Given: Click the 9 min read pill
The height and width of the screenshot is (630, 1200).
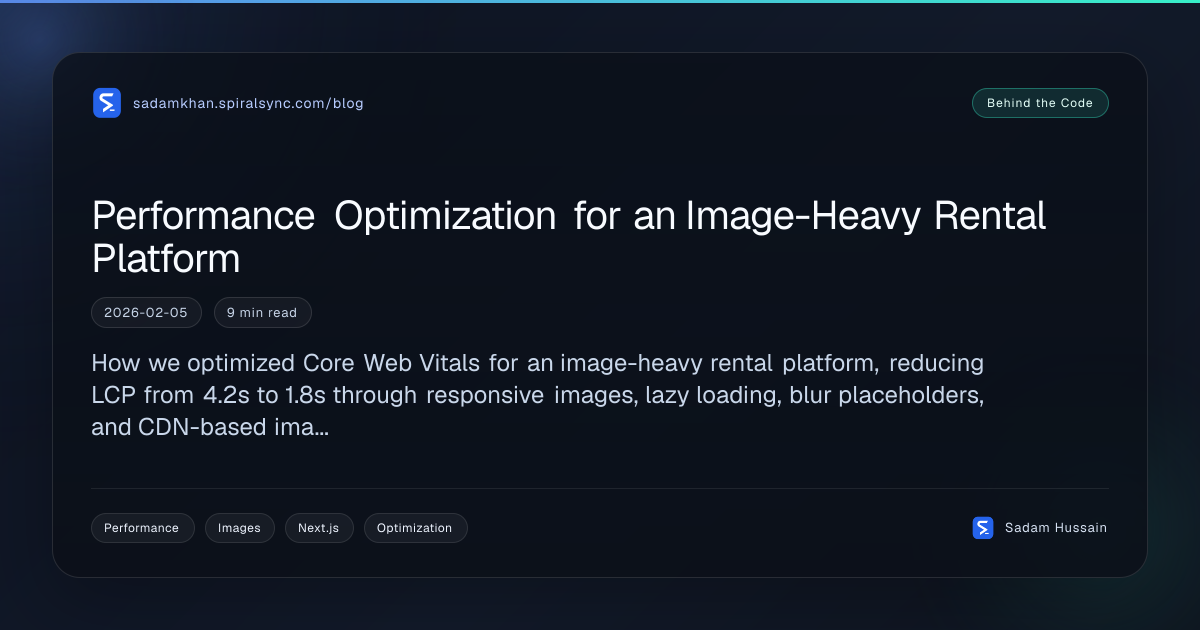Looking at the screenshot, I should coord(262,313).
